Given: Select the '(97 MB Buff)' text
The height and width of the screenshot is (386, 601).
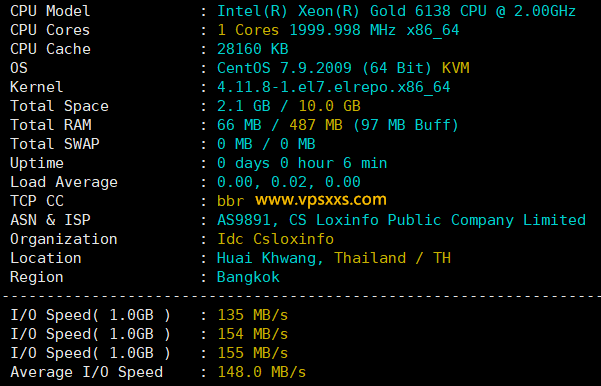Looking at the screenshot, I should pos(406,125).
